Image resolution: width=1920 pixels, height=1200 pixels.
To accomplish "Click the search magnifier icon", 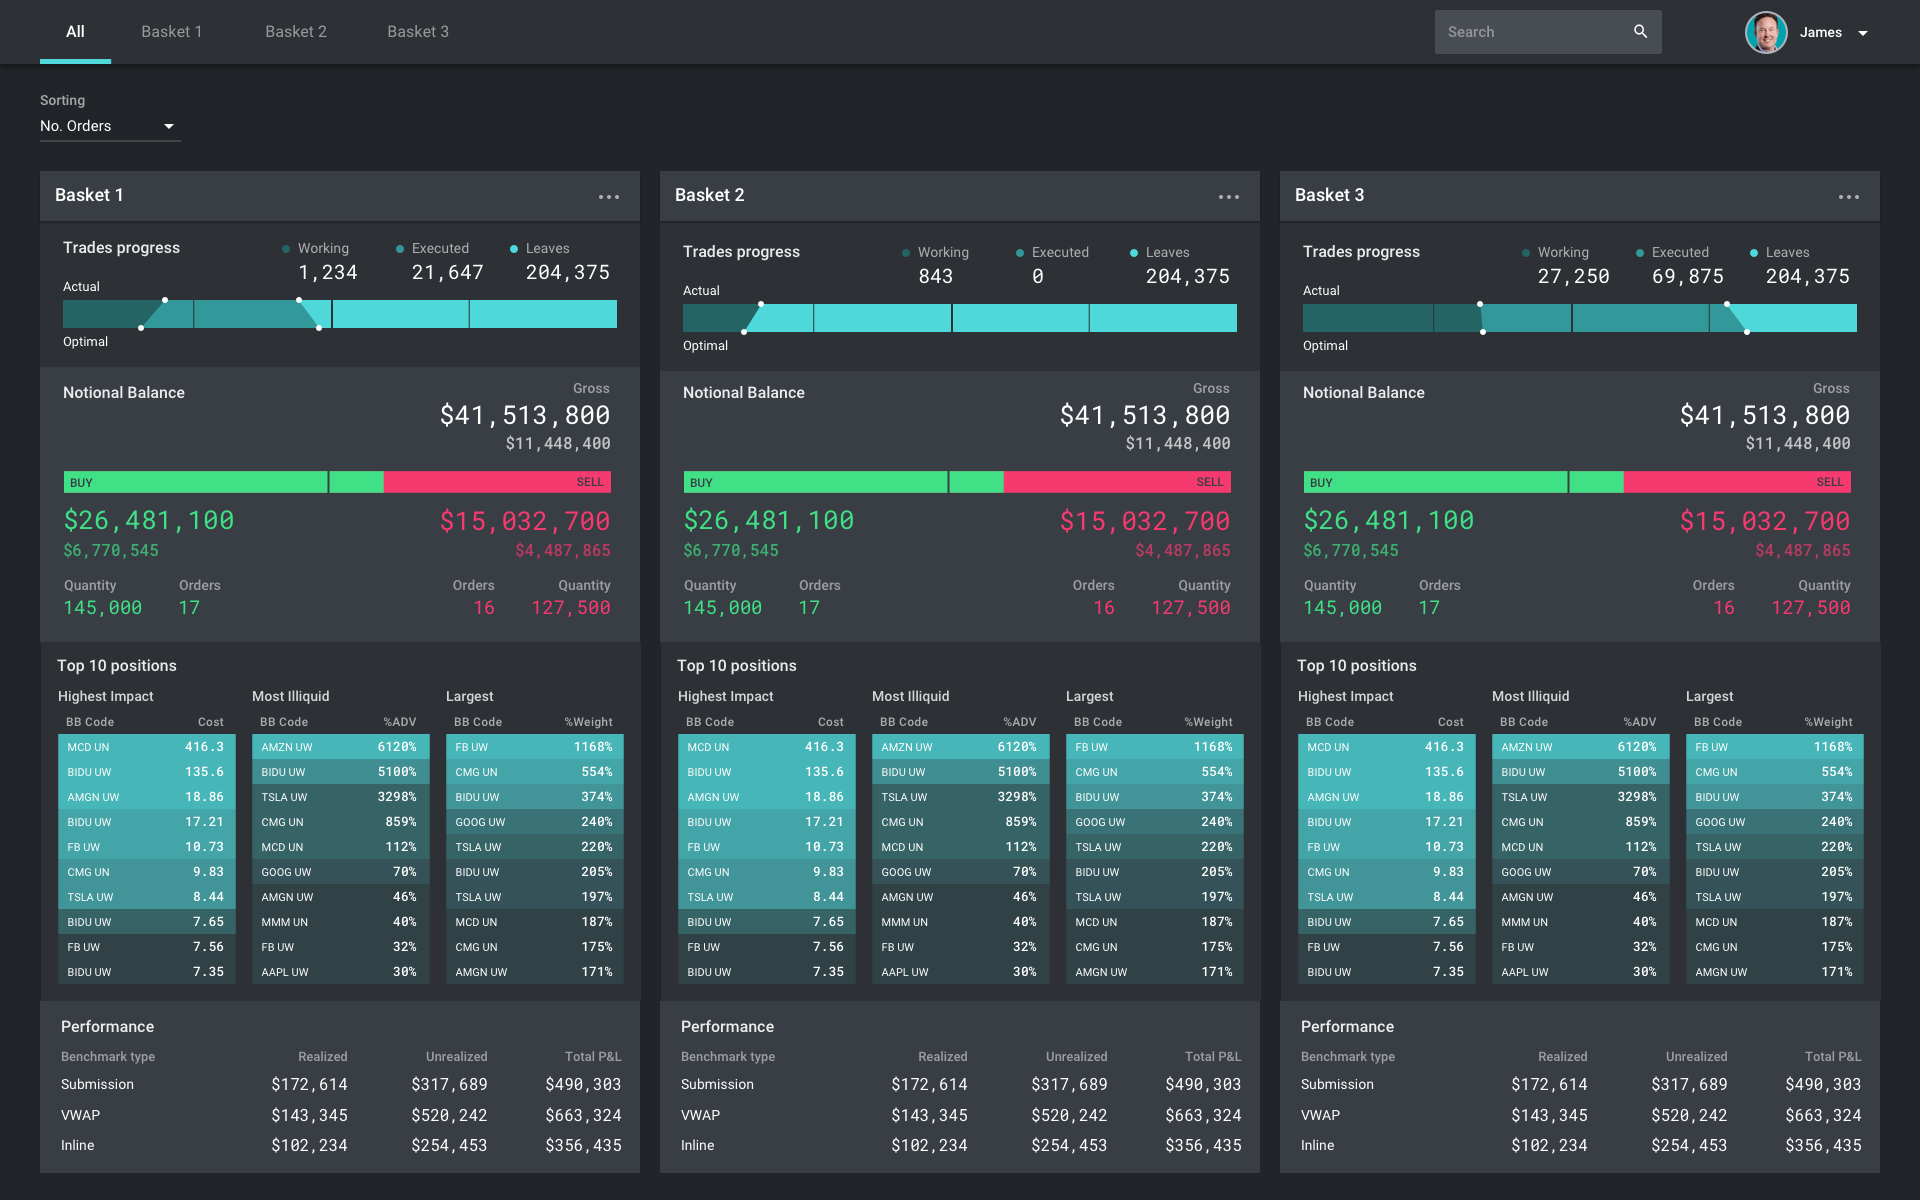I will tap(1640, 32).
